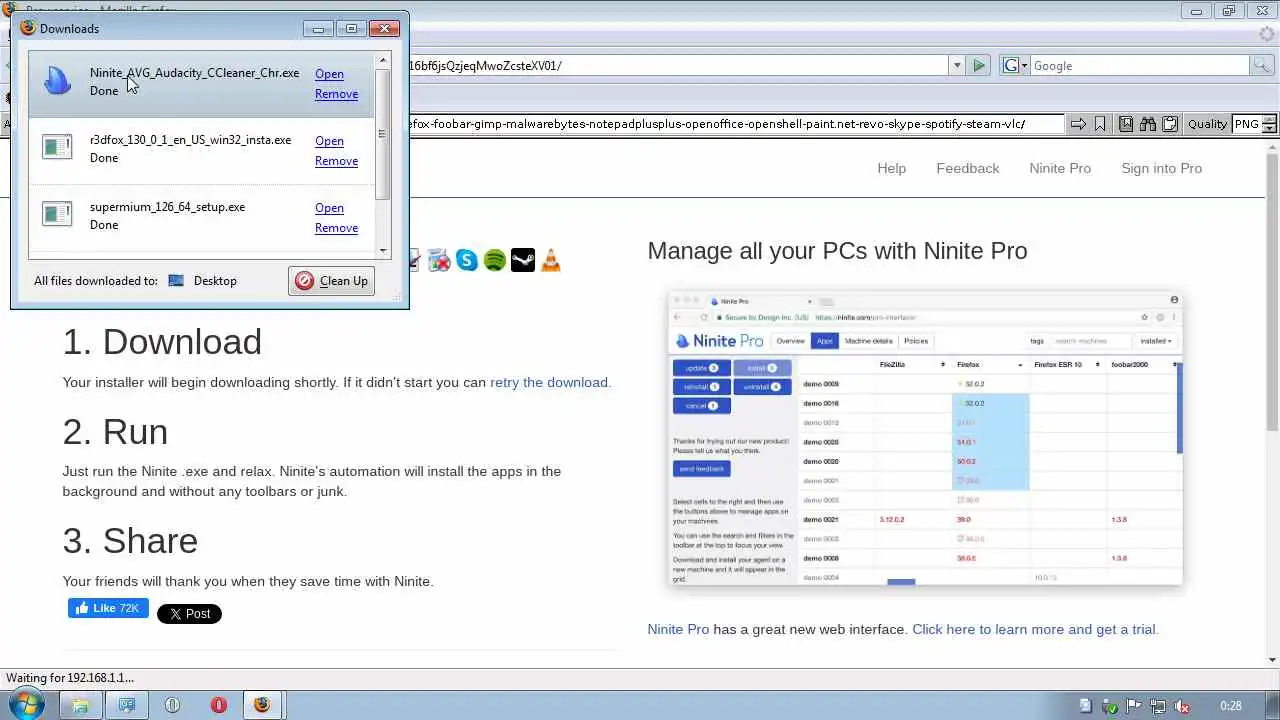Open the Ninite installer download
The image size is (1280, 720).
(329, 74)
